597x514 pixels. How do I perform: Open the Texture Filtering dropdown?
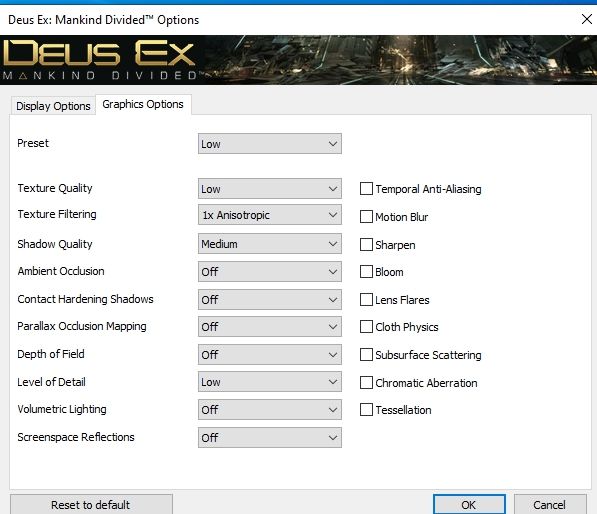270,215
